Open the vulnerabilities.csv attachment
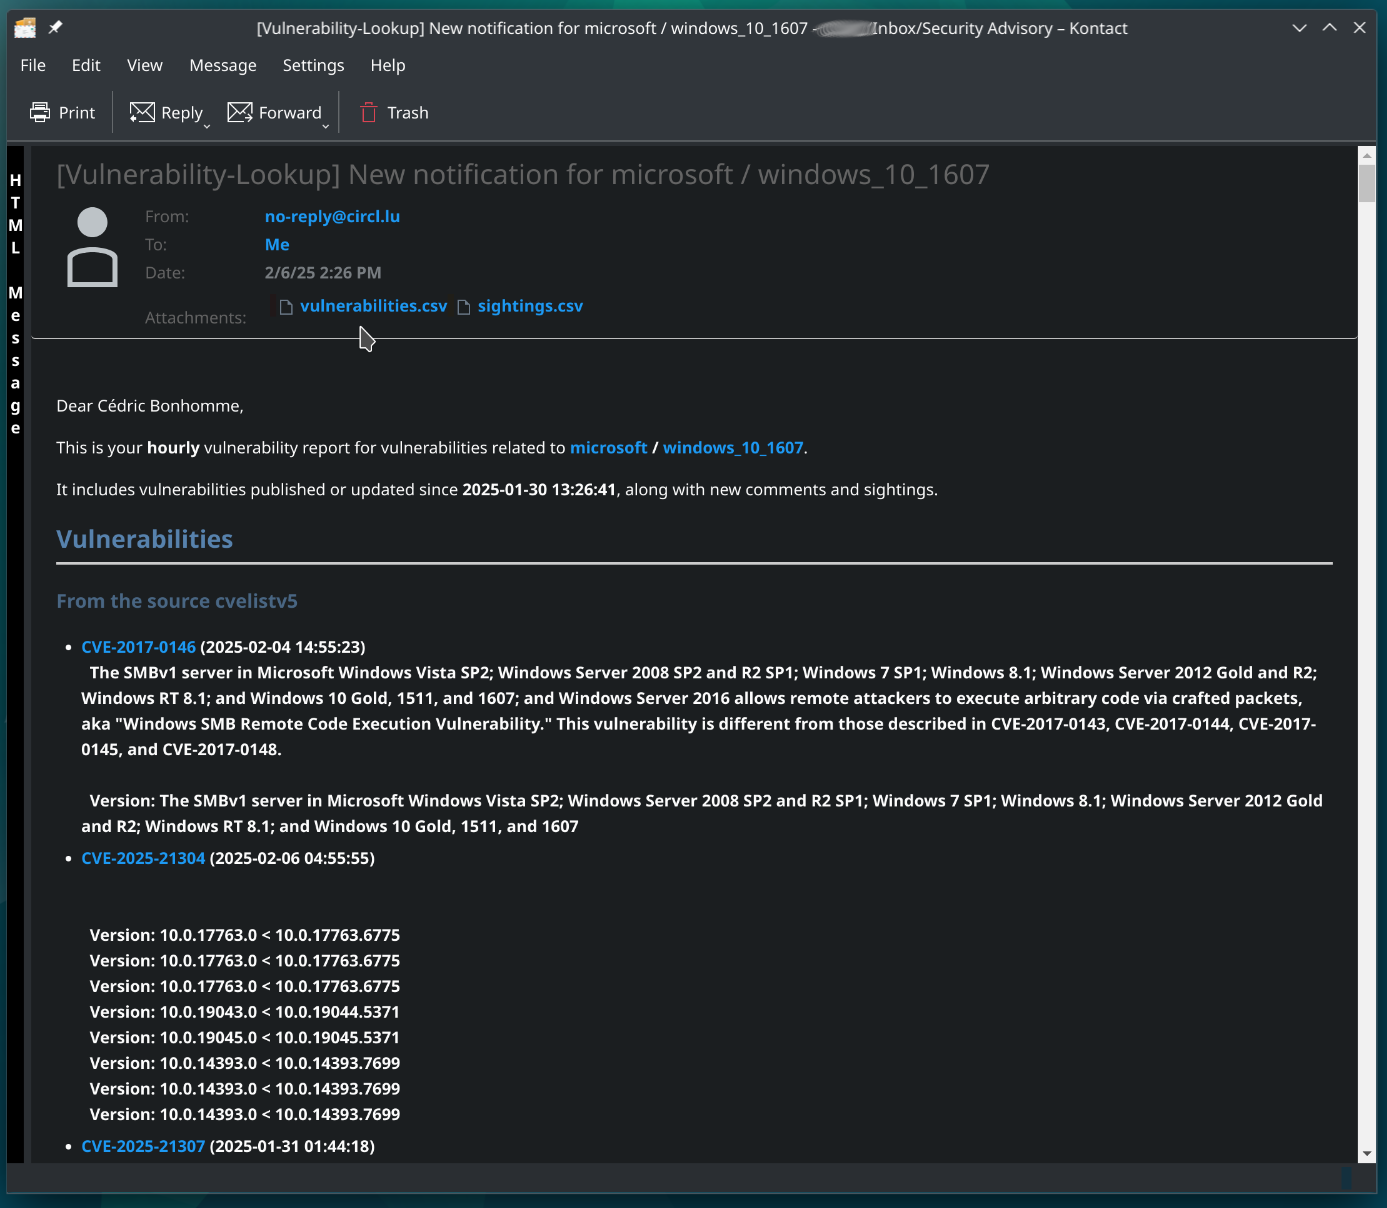This screenshot has width=1387, height=1208. pos(373,306)
